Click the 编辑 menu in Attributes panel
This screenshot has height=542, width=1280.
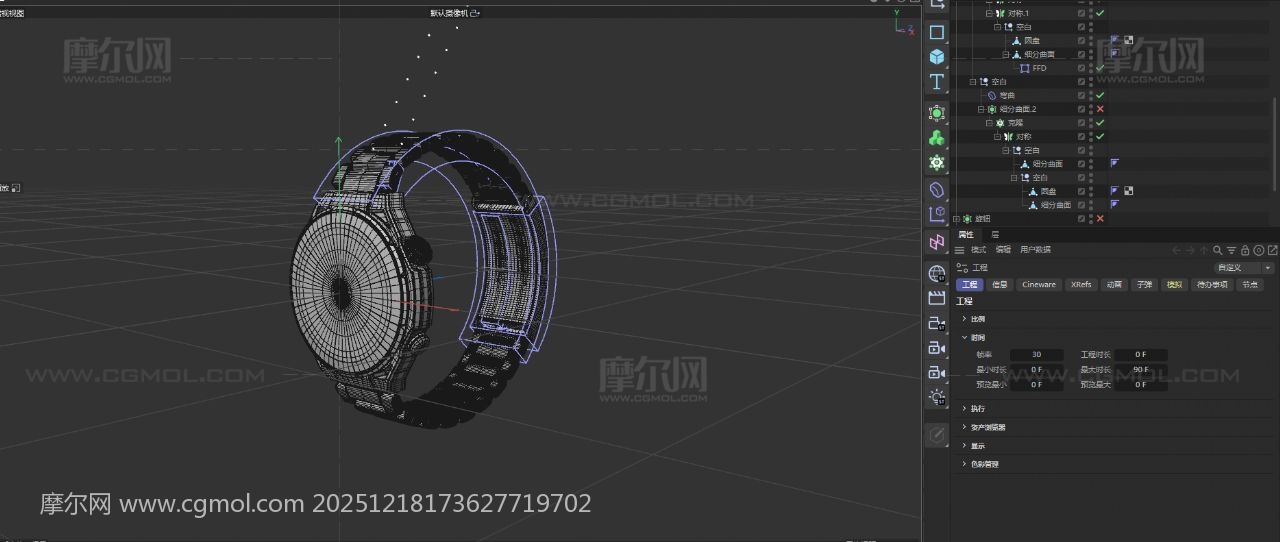(1003, 250)
